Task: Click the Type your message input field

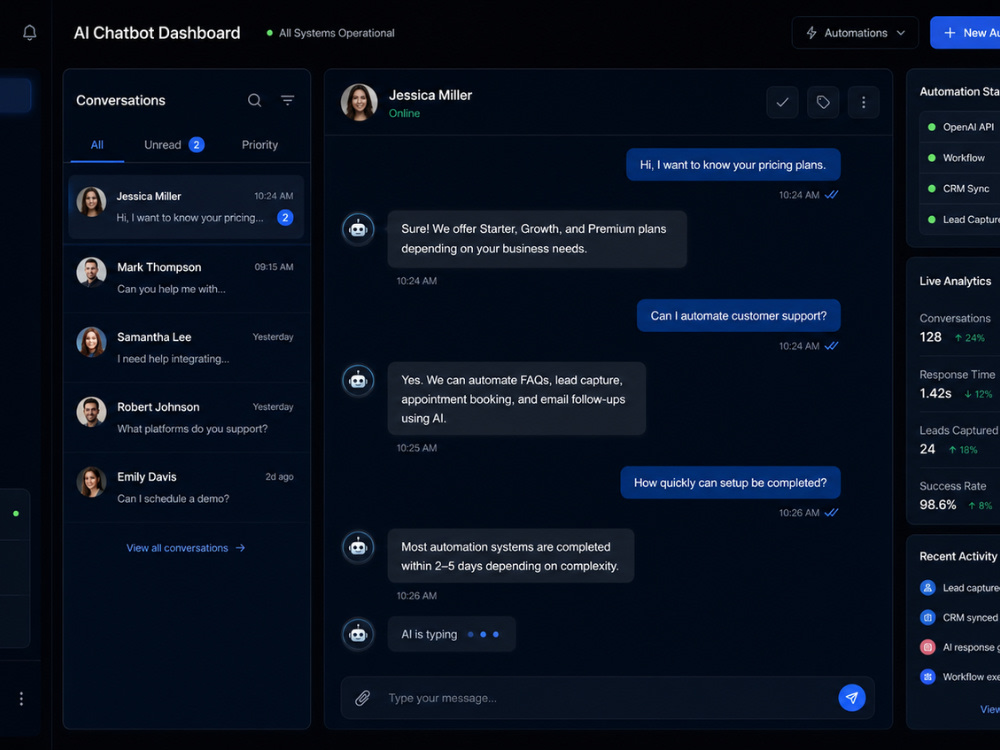Action: click(607, 698)
